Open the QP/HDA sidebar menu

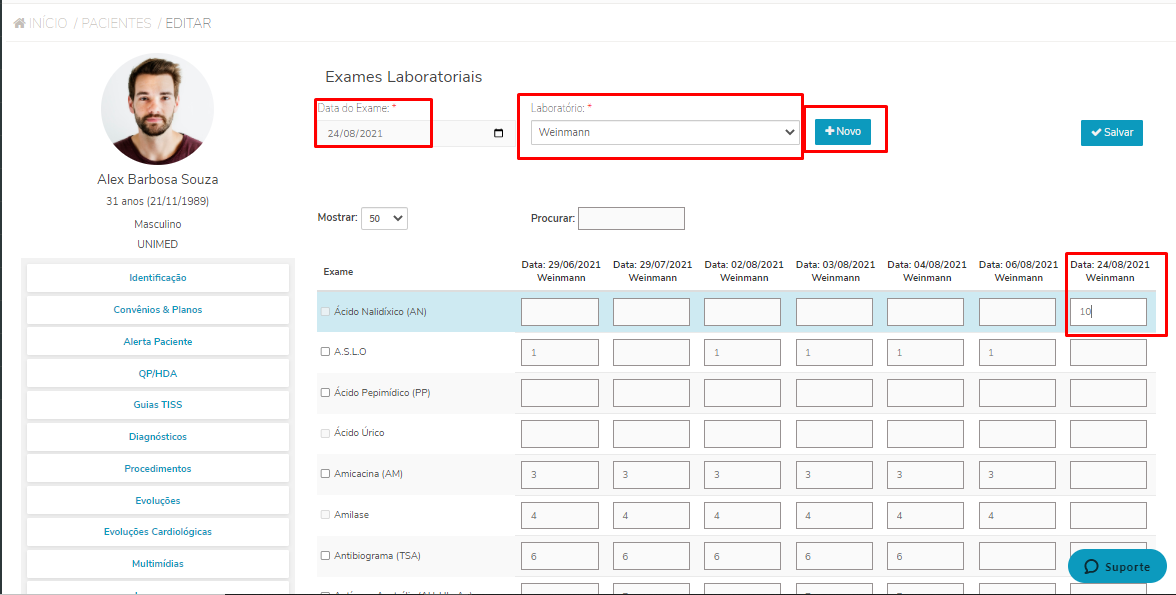(x=158, y=374)
